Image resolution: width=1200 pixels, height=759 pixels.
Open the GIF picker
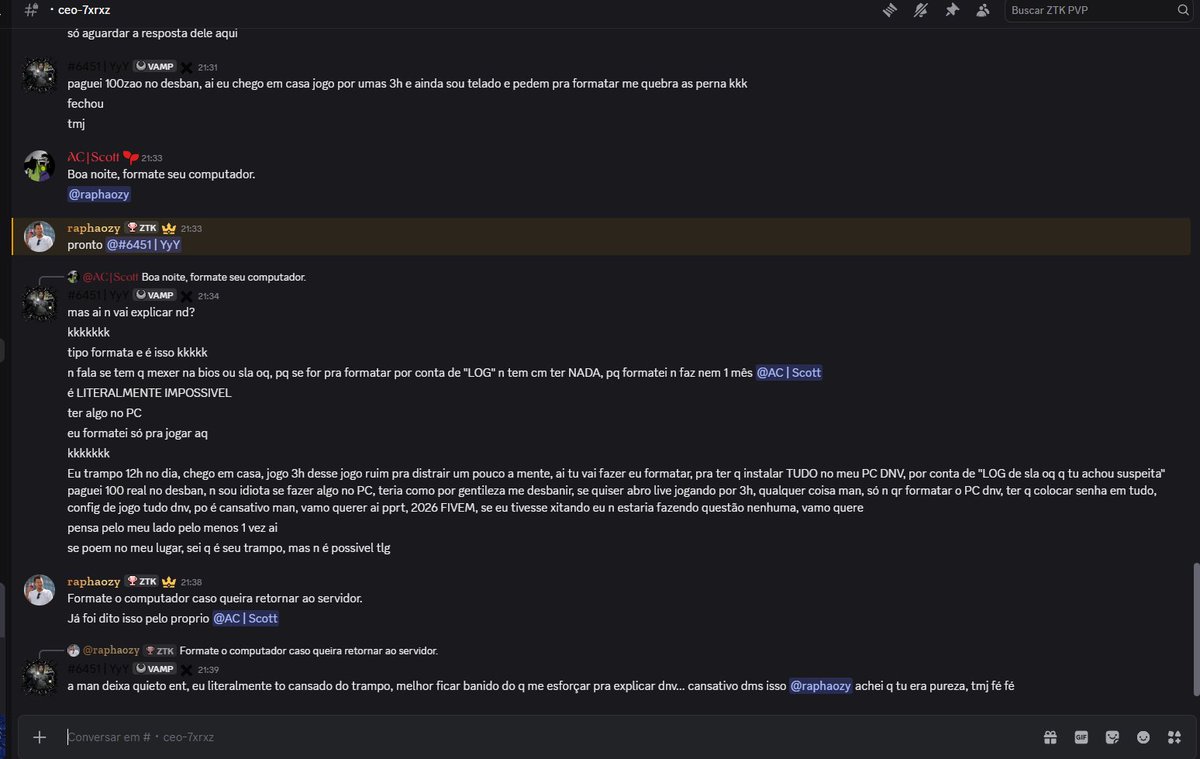[x=1081, y=737]
